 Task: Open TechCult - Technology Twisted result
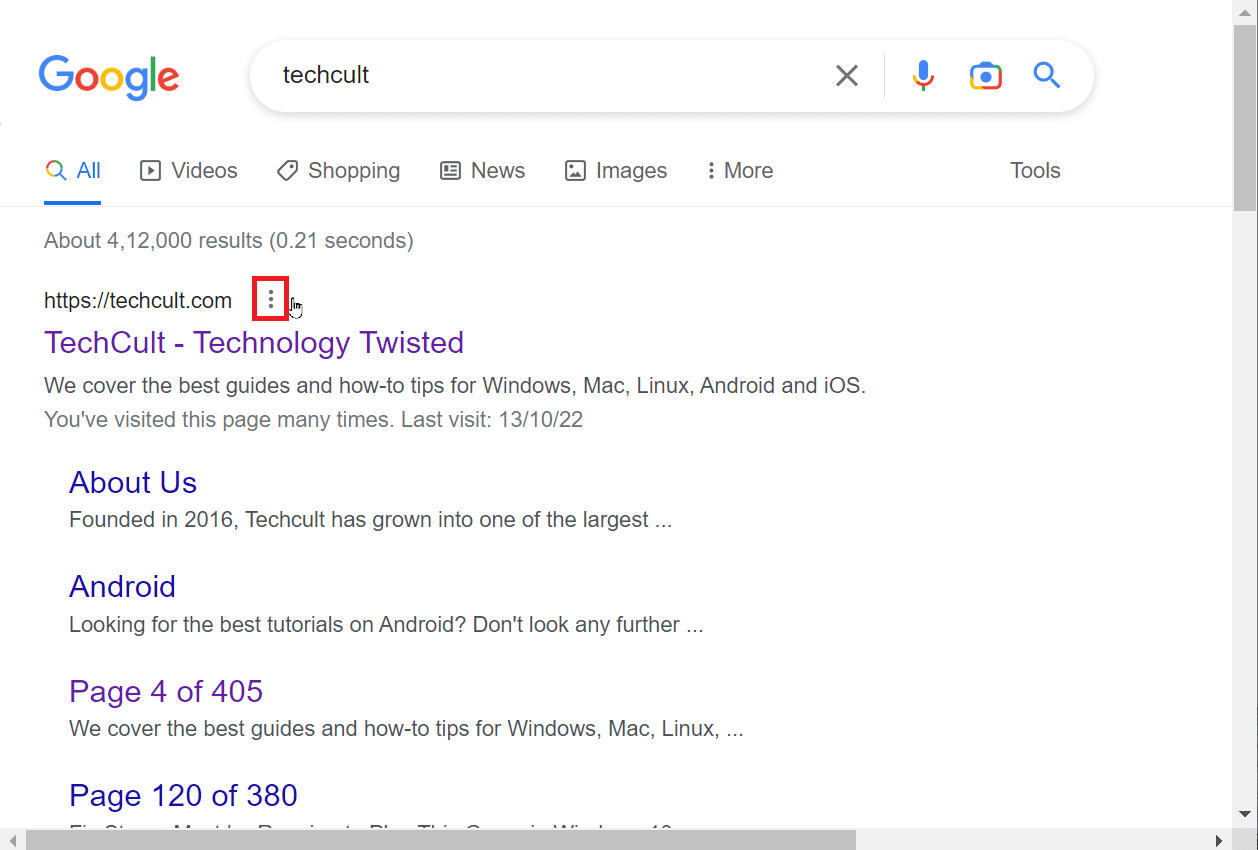click(x=254, y=342)
